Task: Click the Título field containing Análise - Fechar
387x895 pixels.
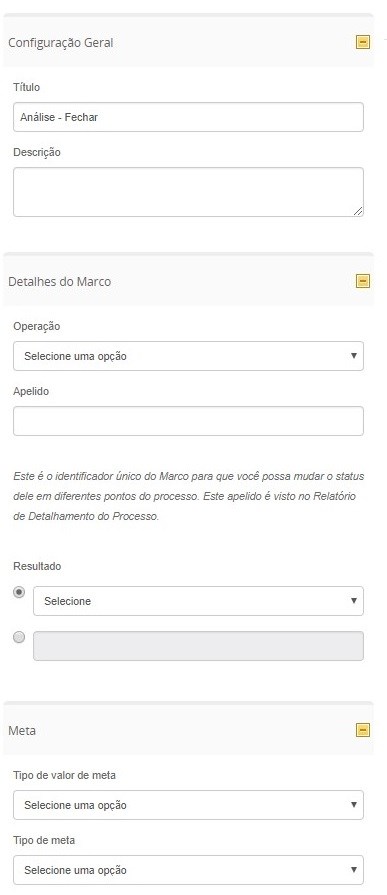Action: click(x=188, y=117)
